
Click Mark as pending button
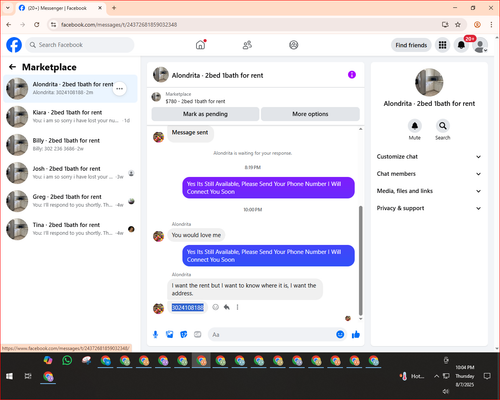click(205, 114)
